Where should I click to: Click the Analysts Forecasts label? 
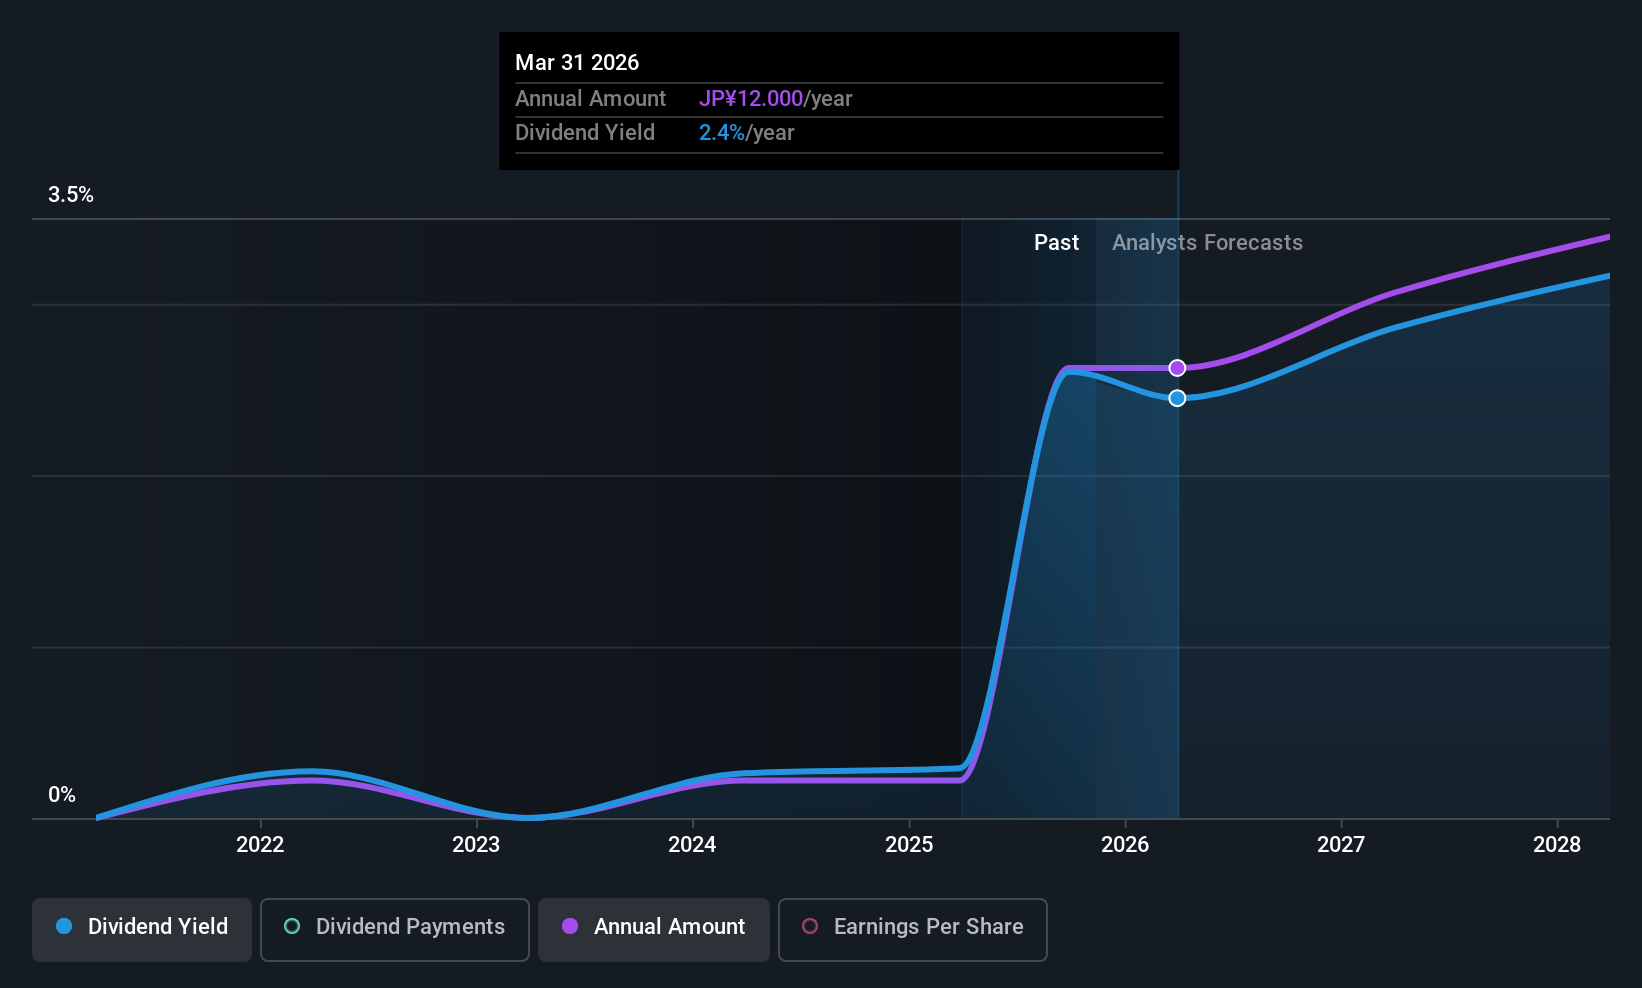[1207, 242]
